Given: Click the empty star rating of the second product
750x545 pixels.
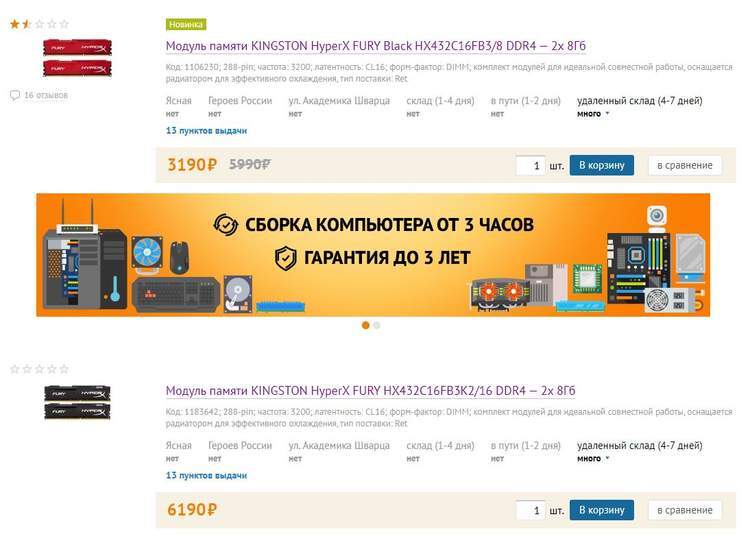Looking at the screenshot, I should click(40, 369).
